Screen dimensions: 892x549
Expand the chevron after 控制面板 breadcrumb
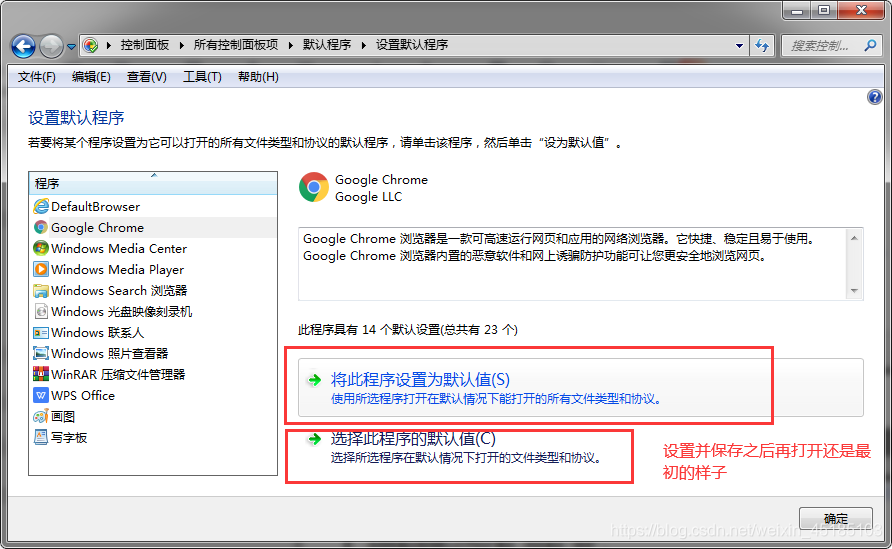coord(181,45)
